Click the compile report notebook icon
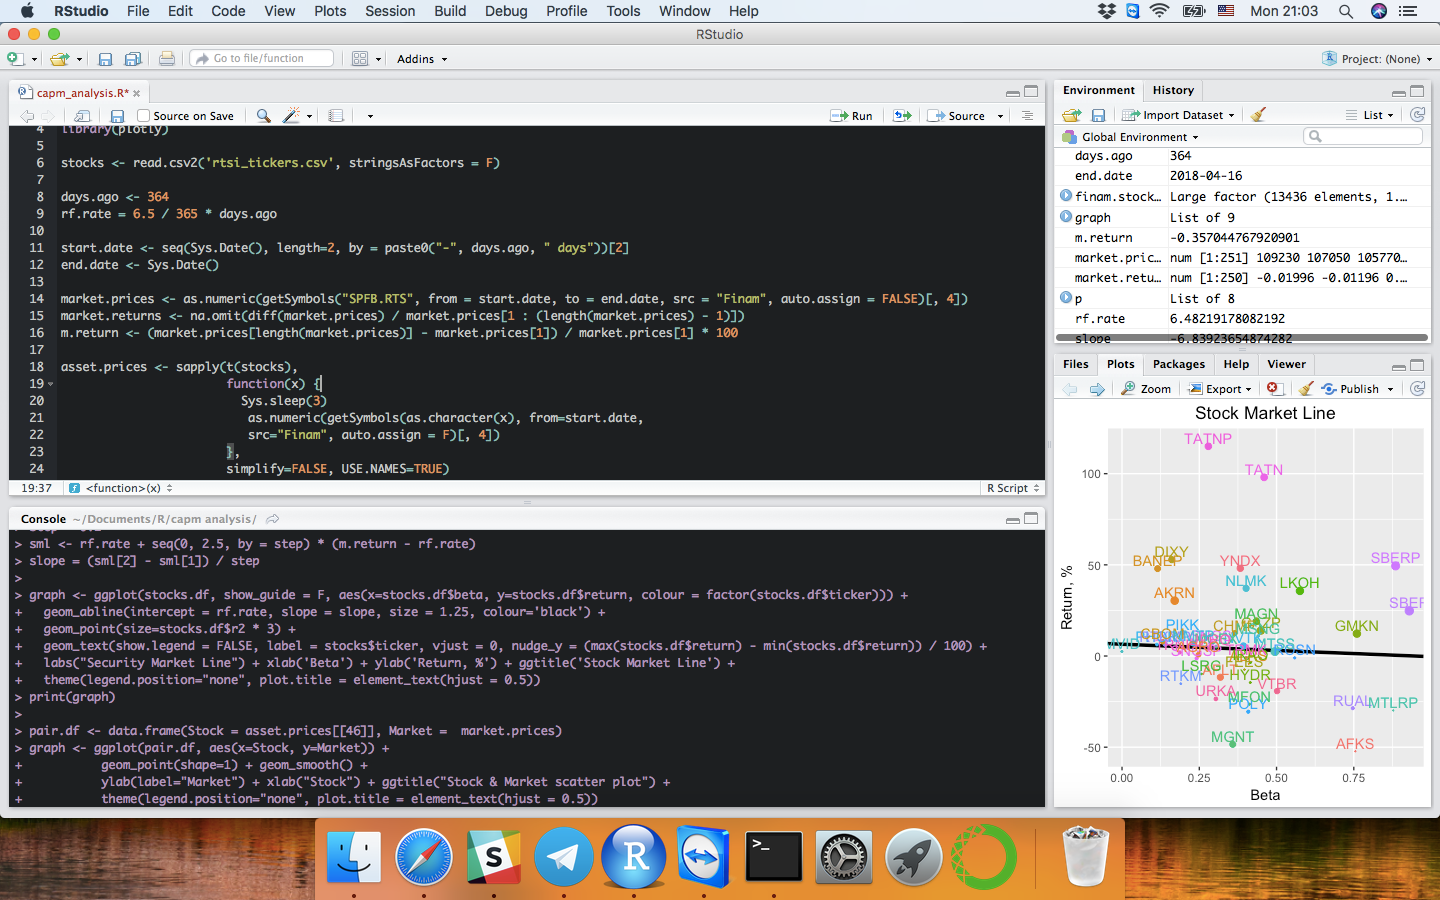 click(x=336, y=116)
